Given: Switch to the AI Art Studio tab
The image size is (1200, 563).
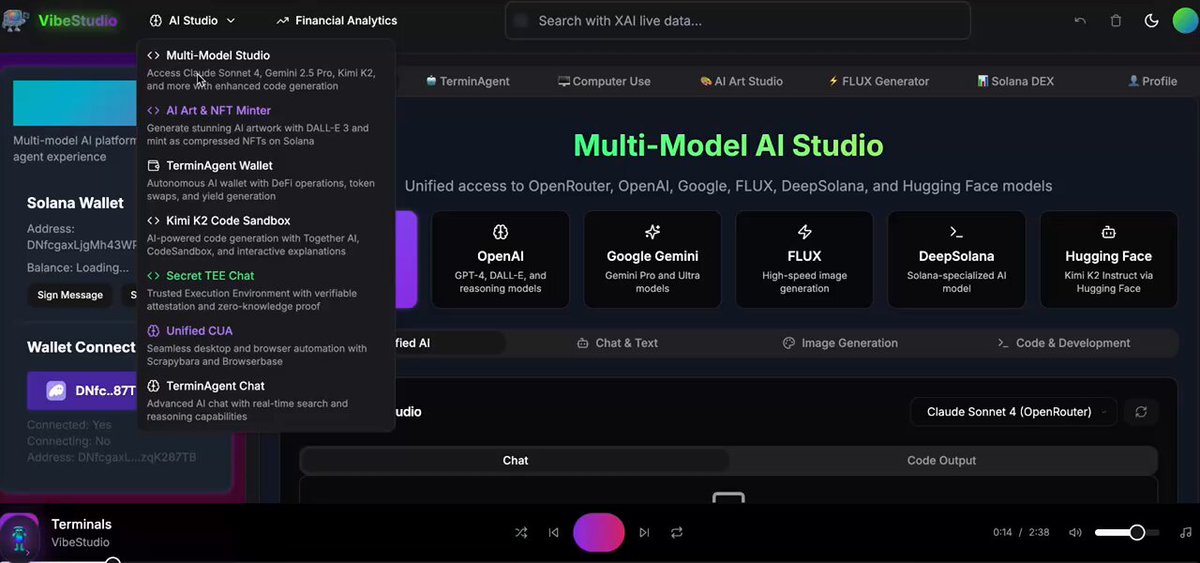Looking at the screenshot, I should tap(741, 81).
